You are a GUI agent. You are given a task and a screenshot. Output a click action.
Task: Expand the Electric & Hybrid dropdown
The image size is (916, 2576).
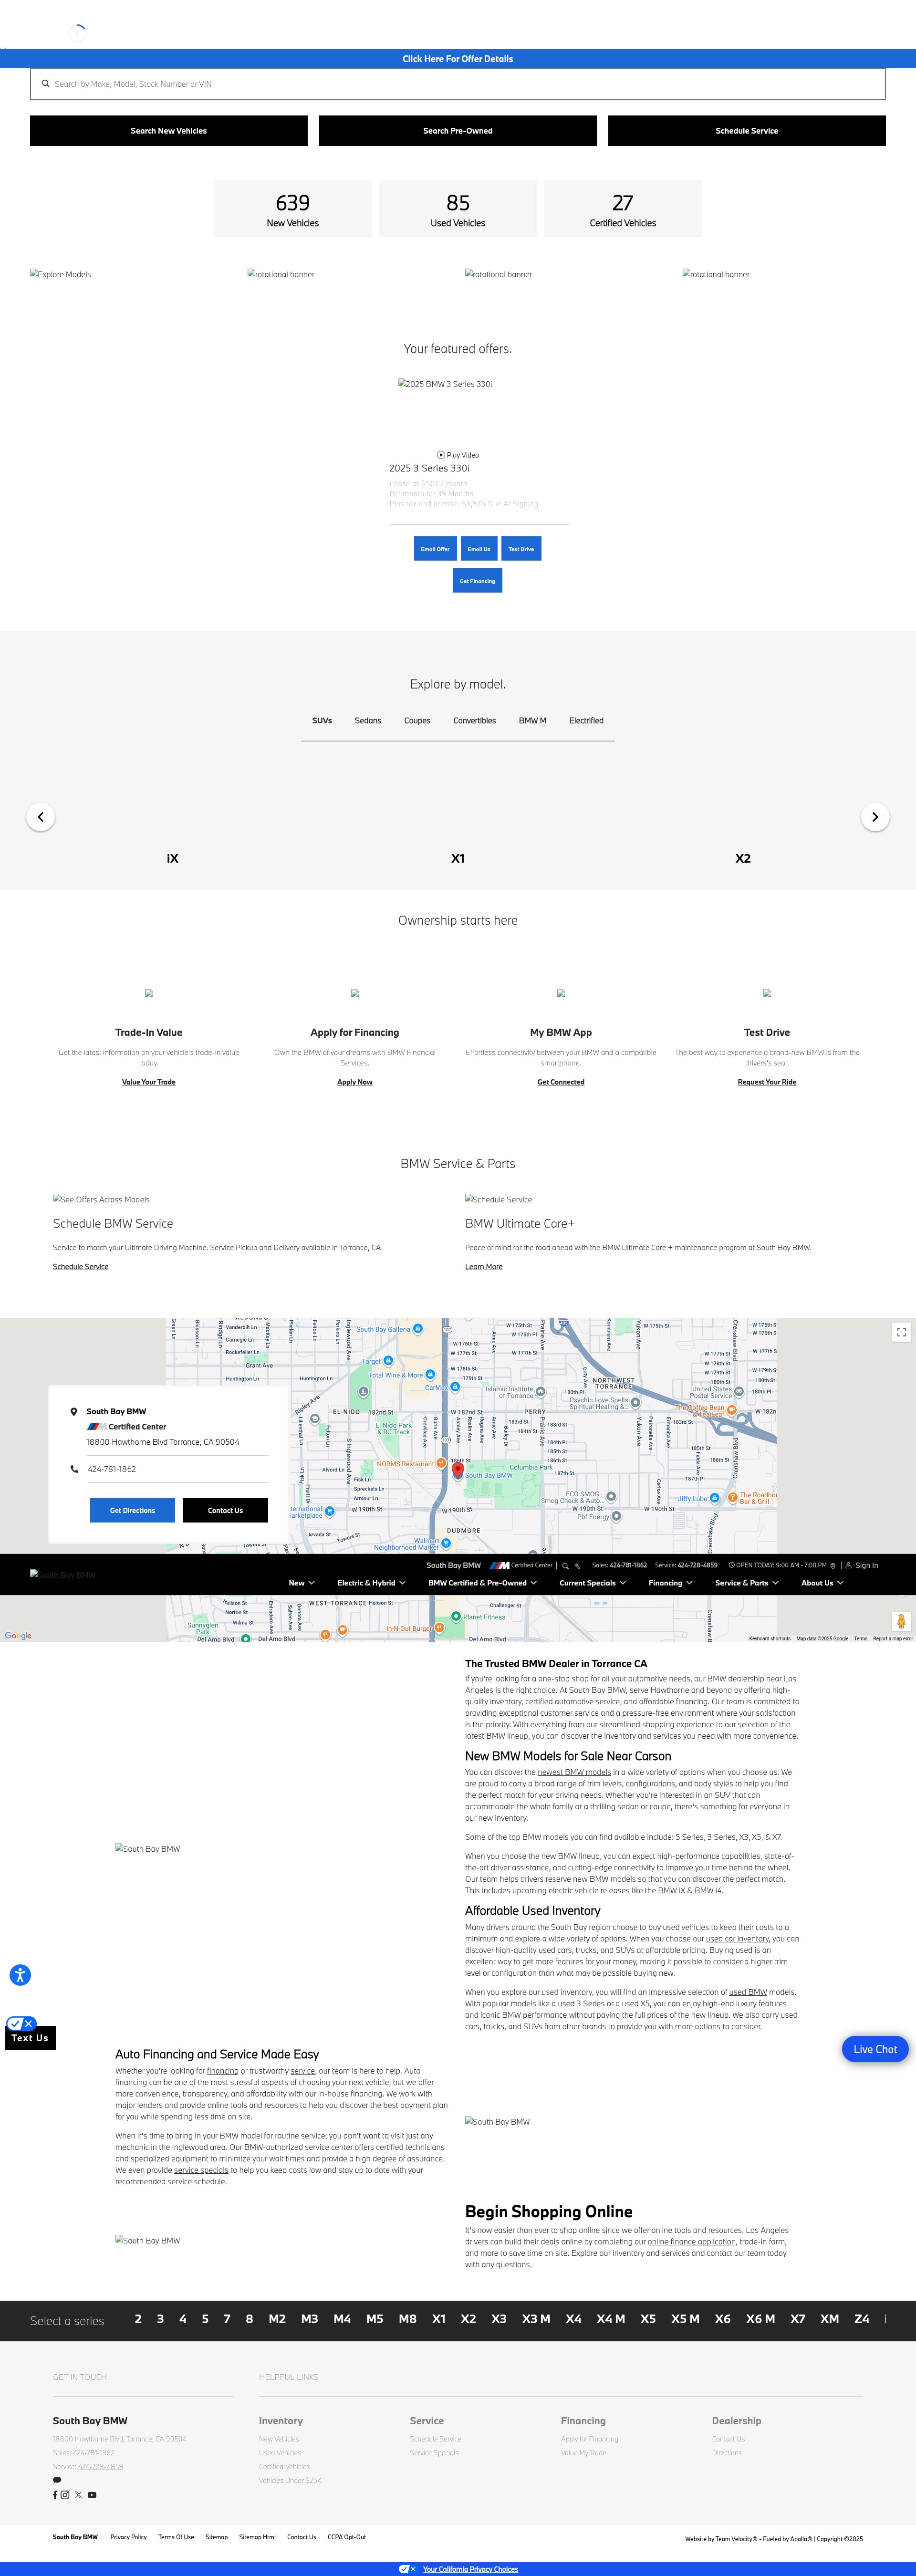coord(371,1583)
